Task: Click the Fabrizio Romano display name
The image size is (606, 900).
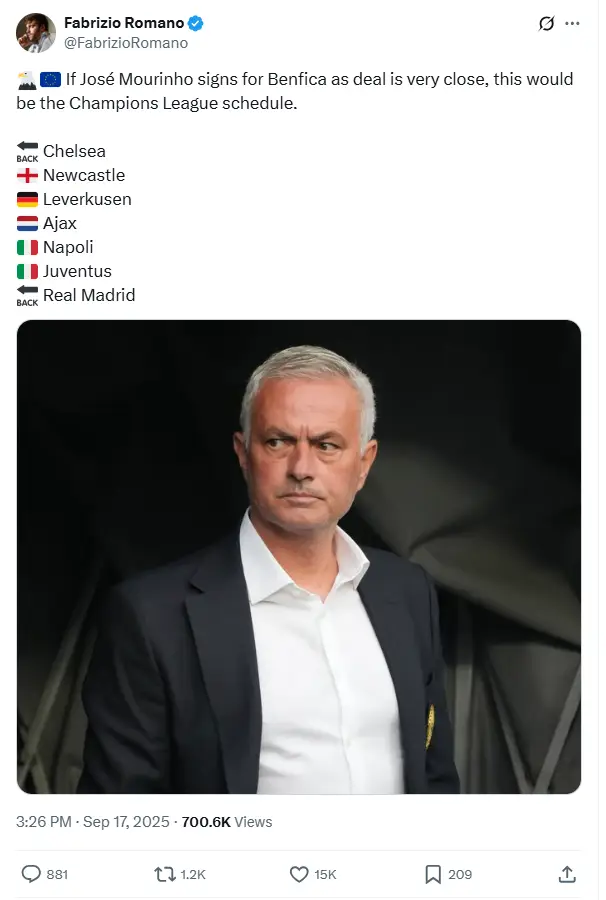Action: pos(124,23)
